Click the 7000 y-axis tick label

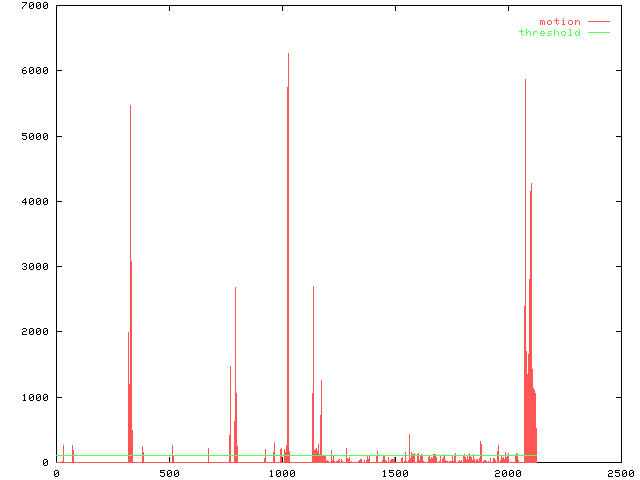click(34, 6)
